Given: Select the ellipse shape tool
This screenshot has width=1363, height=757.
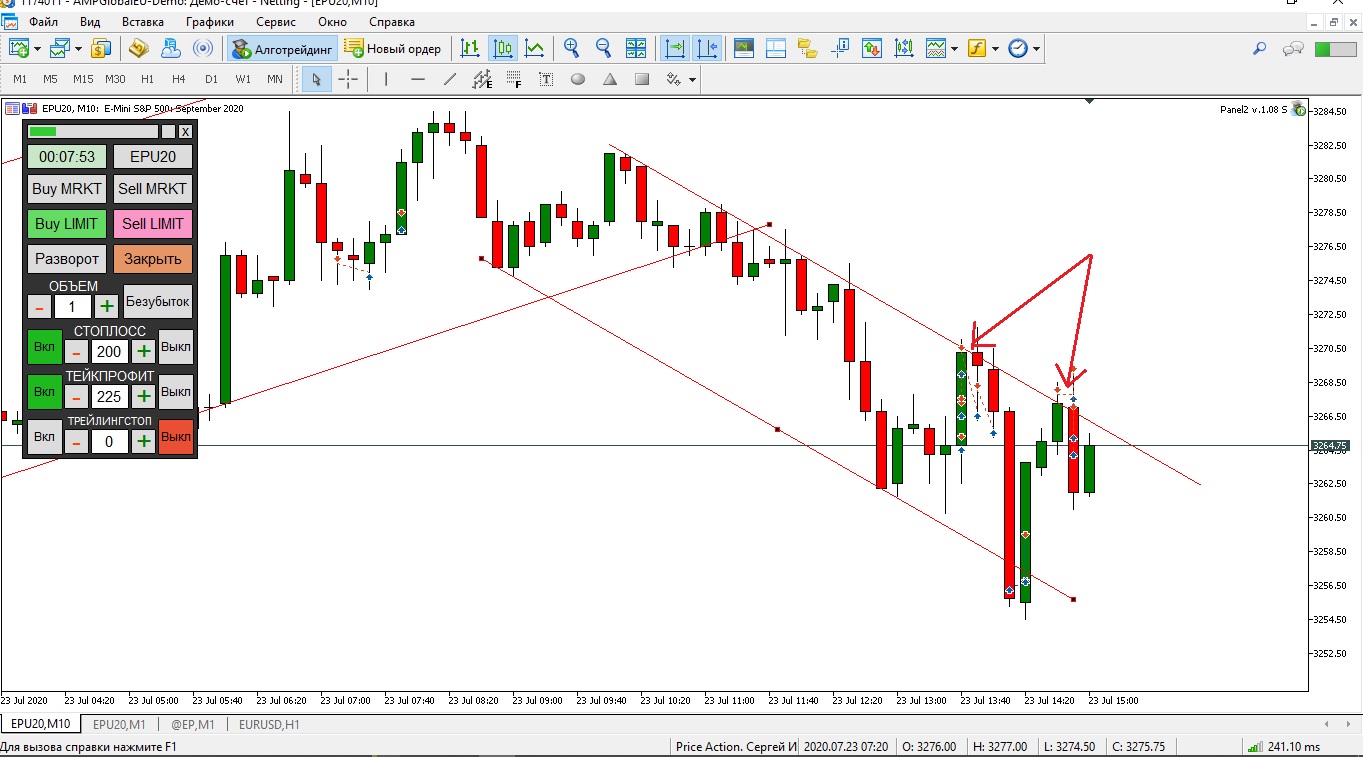Looking at the screenshot, I should point(578,79).
